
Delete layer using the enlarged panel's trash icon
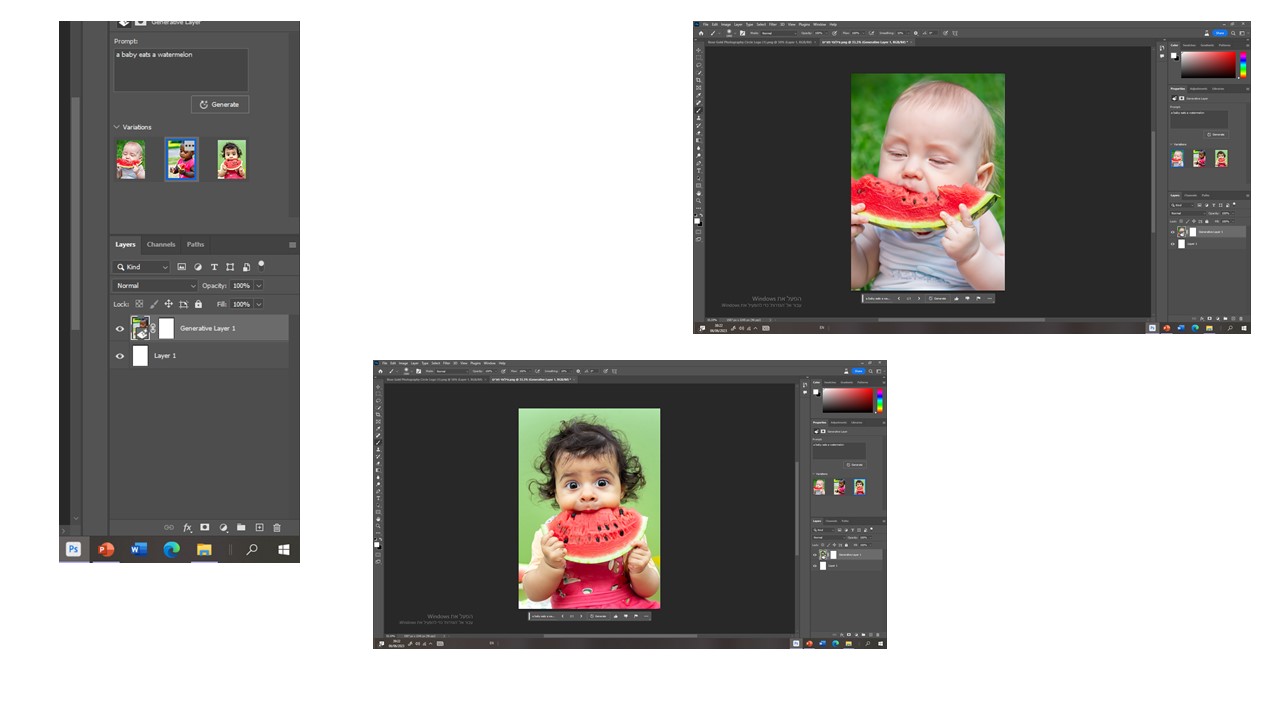click(277, 527)
